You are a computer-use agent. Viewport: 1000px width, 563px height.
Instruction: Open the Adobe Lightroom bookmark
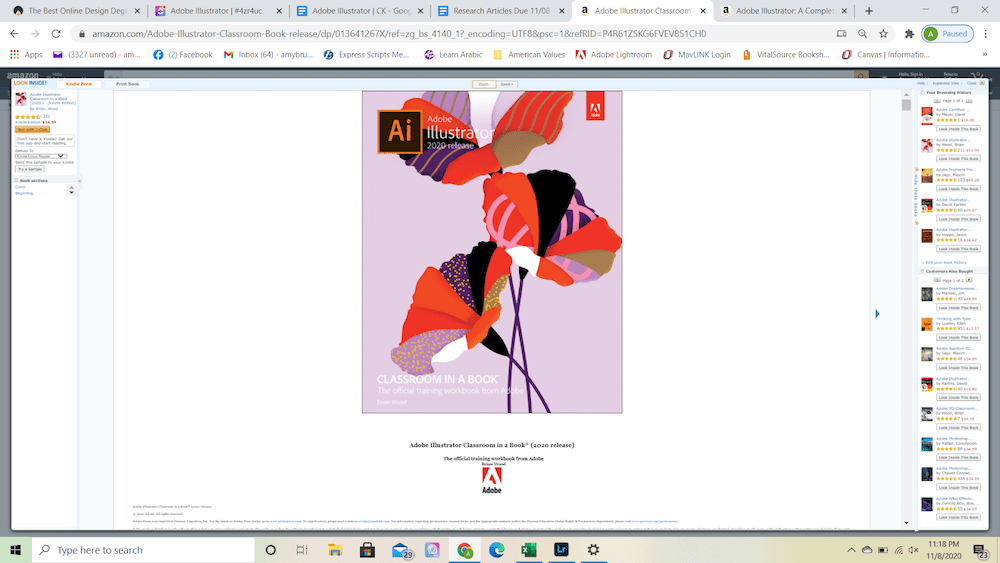point(614,55)
